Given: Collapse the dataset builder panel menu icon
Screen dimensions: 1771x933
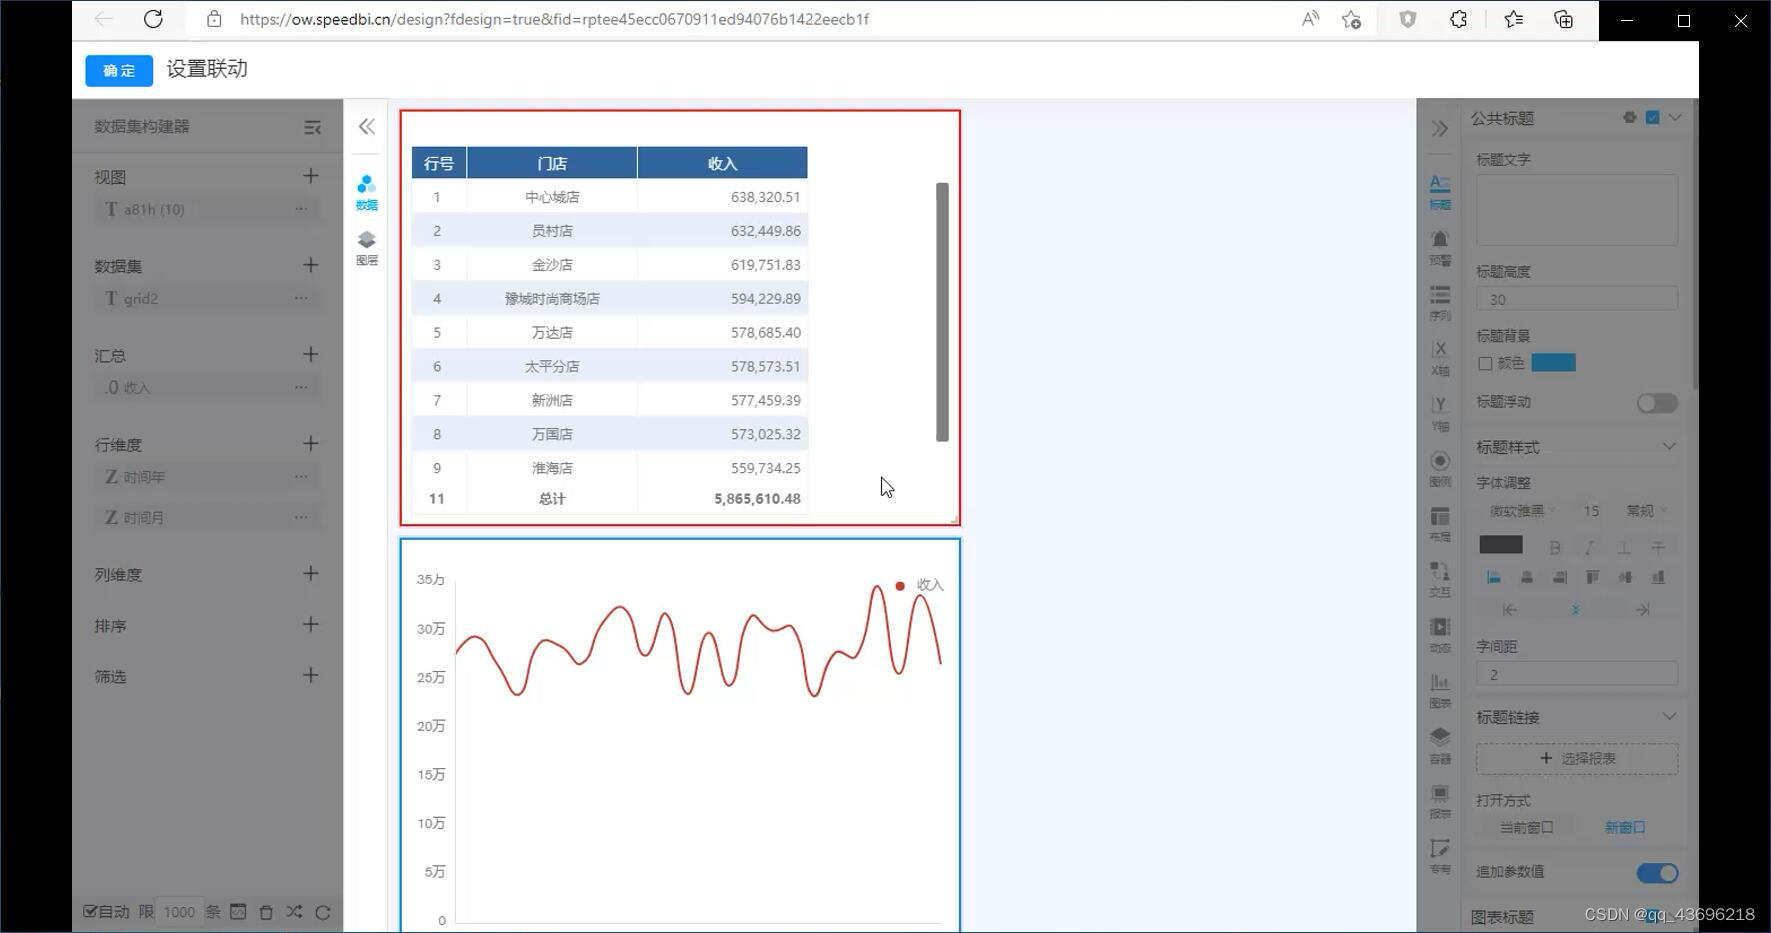Looking at the screenshot, I should [x=312, y=127].
